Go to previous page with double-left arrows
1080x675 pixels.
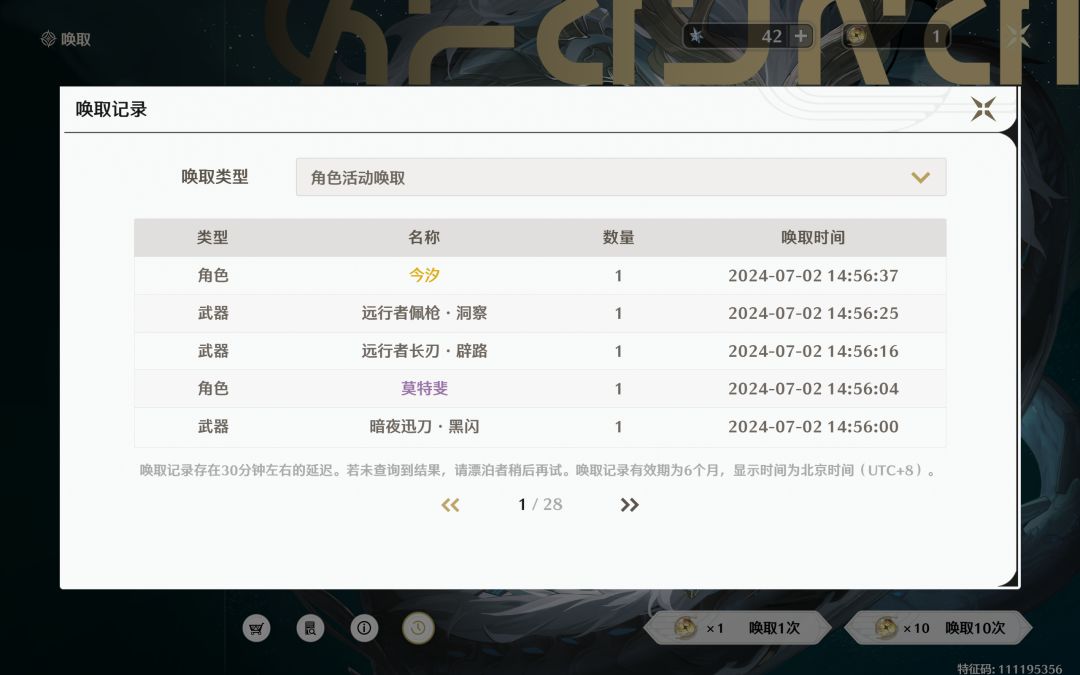(450, 505)
